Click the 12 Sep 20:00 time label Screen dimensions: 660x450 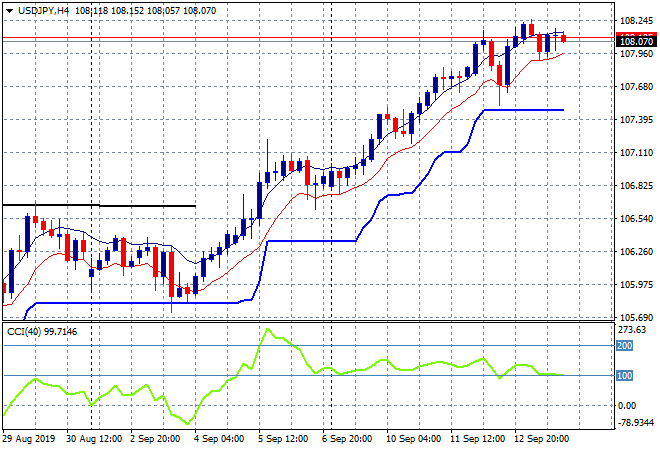541,439
